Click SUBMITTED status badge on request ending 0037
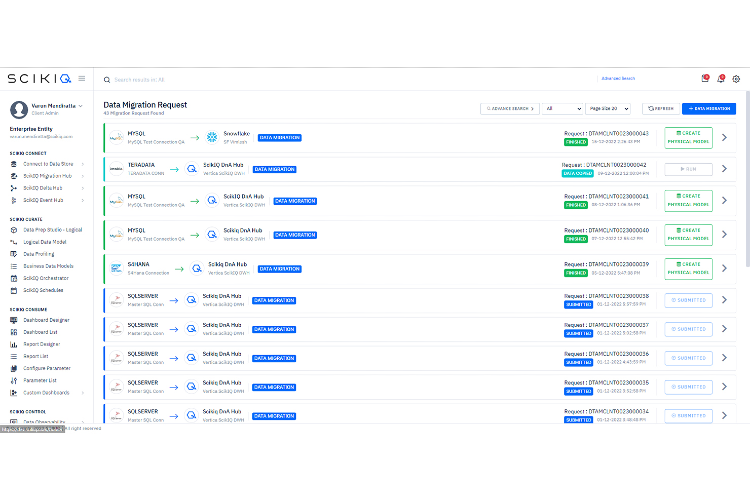Screen dimensions: 750x500 (578, 333)
